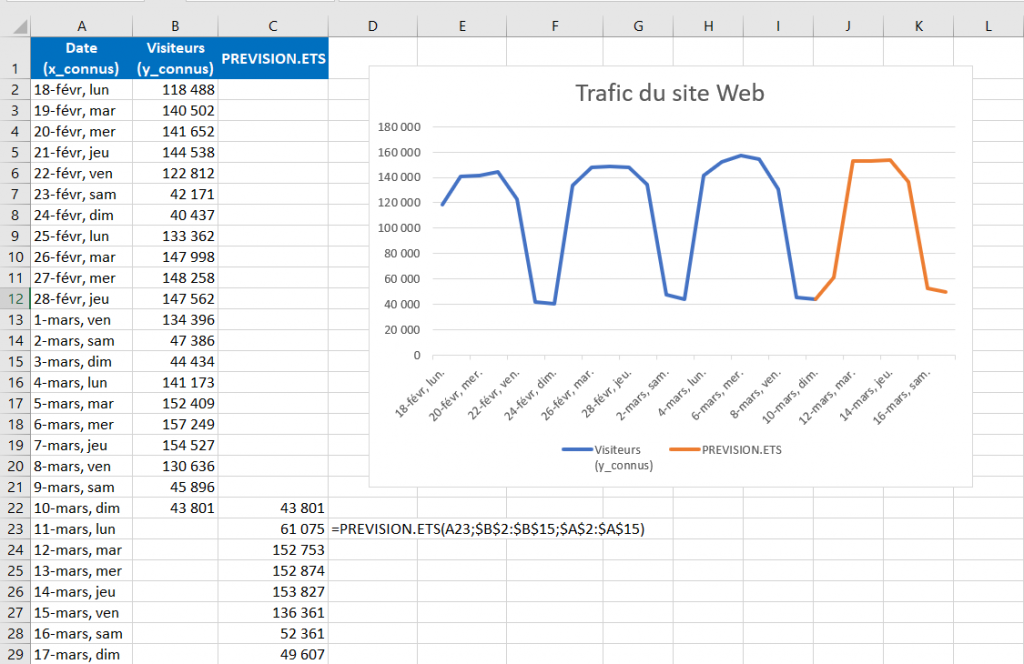This screenshot has width=1024, height=664.
Task: Select the column C header
Action: click(x=272, y=25)
